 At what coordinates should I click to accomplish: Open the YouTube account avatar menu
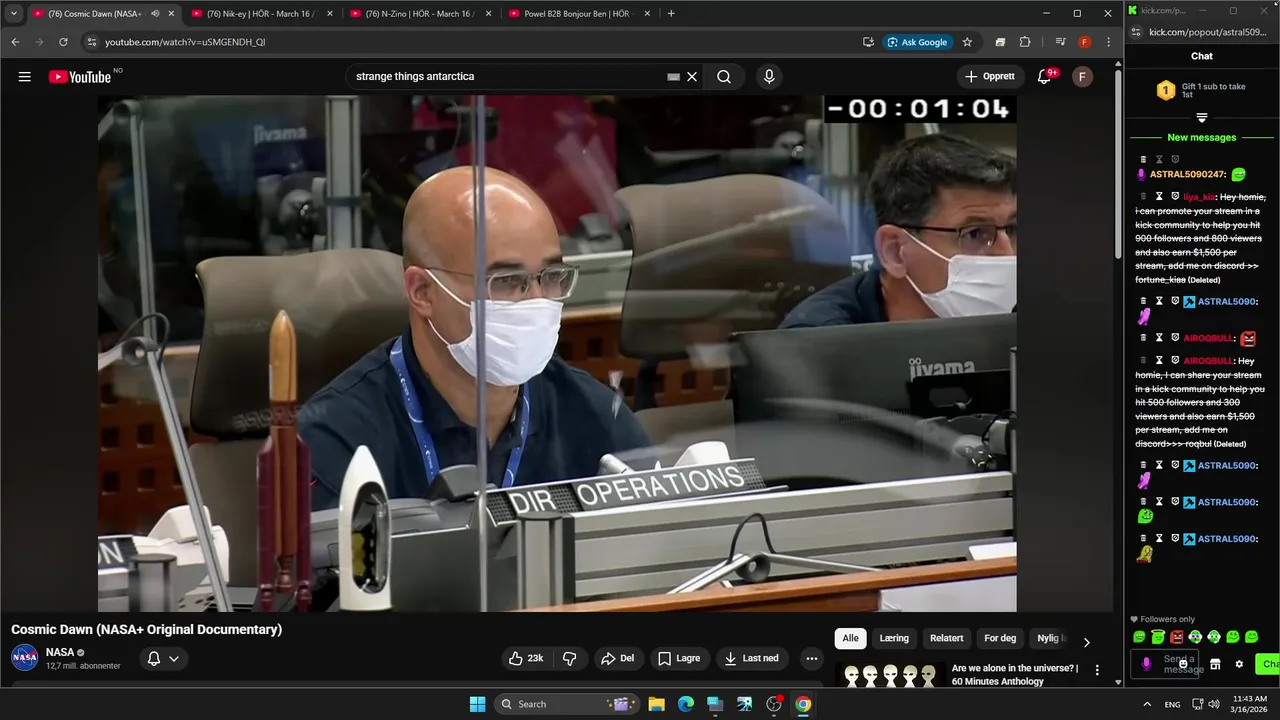tap(1082, 77)
